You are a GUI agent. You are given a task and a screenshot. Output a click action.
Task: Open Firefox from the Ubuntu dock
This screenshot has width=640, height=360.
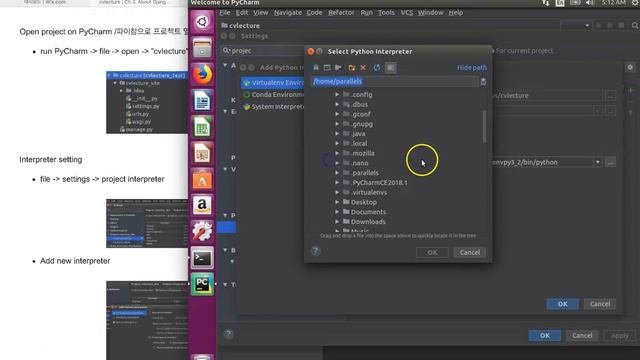[202, 74]
